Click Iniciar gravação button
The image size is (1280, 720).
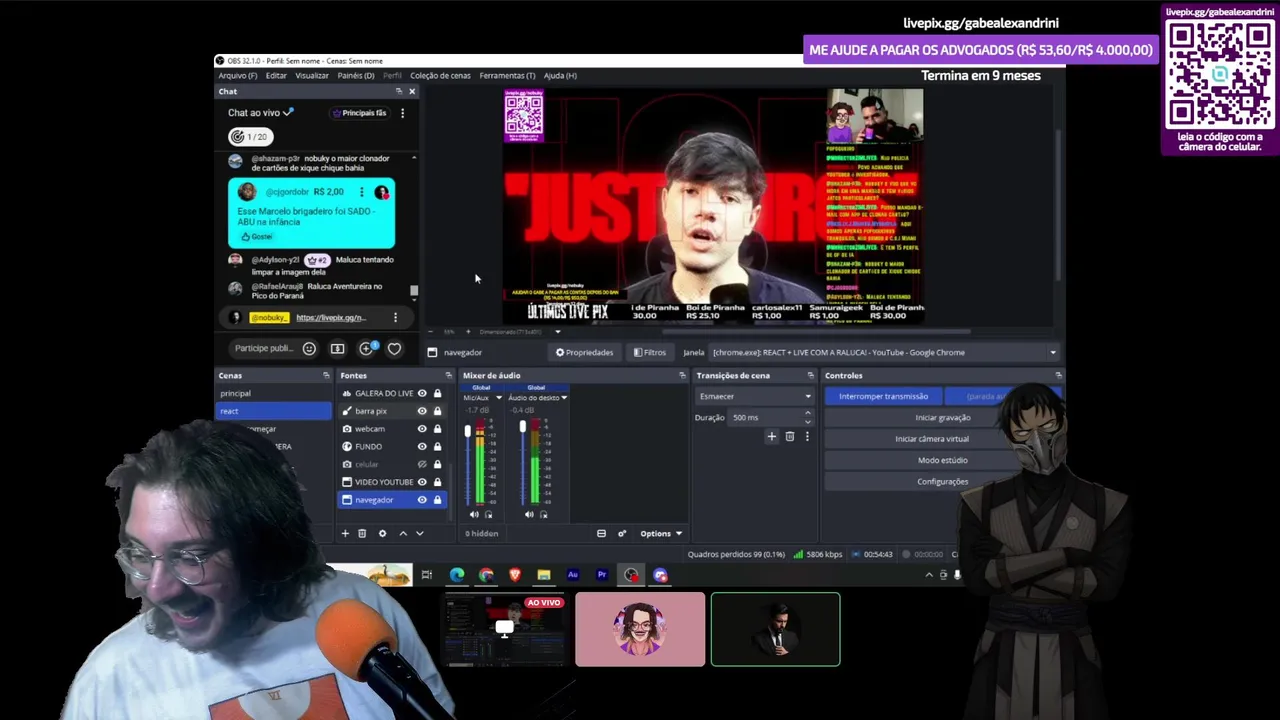pos(942,418)
